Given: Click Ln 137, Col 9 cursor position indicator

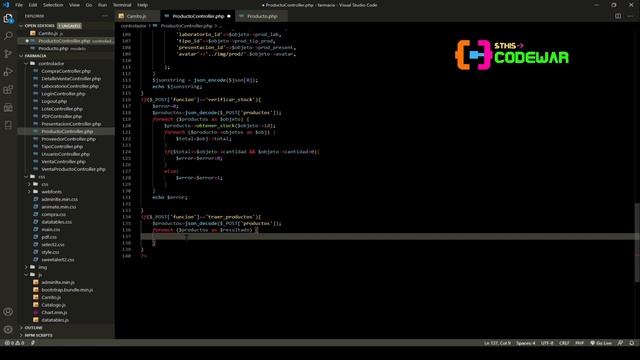Looking at the screenshot, I should click(x=497, y=343).
